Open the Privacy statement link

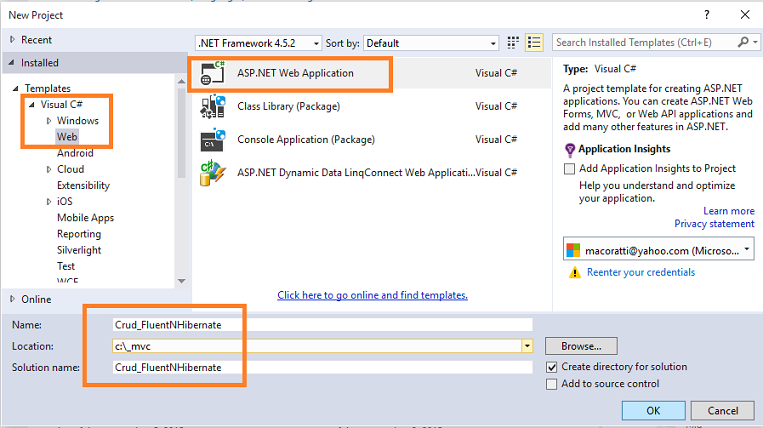coord(714,224)
